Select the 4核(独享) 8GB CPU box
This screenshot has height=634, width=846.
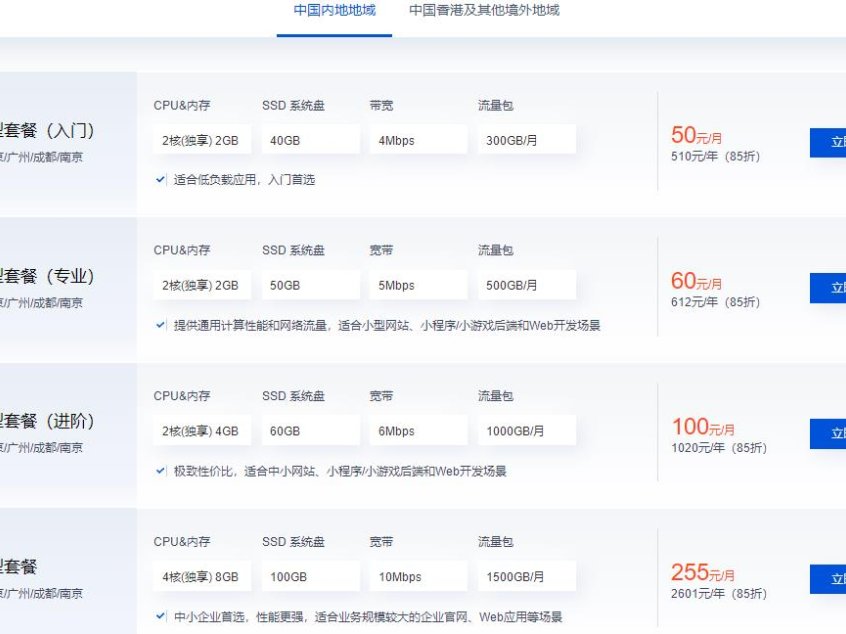pos(202,577)
